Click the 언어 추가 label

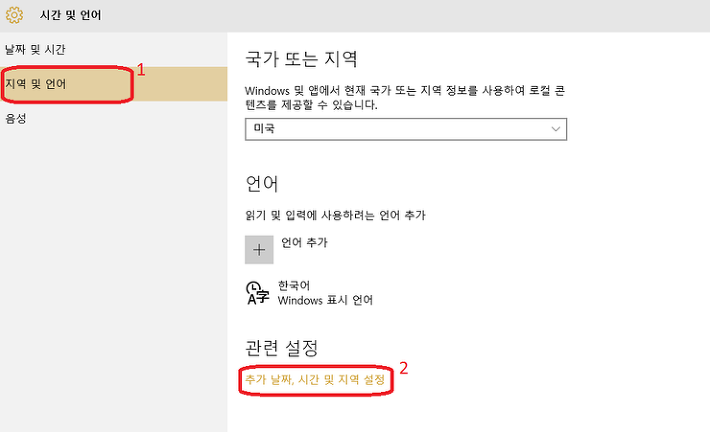coord(304,243)
